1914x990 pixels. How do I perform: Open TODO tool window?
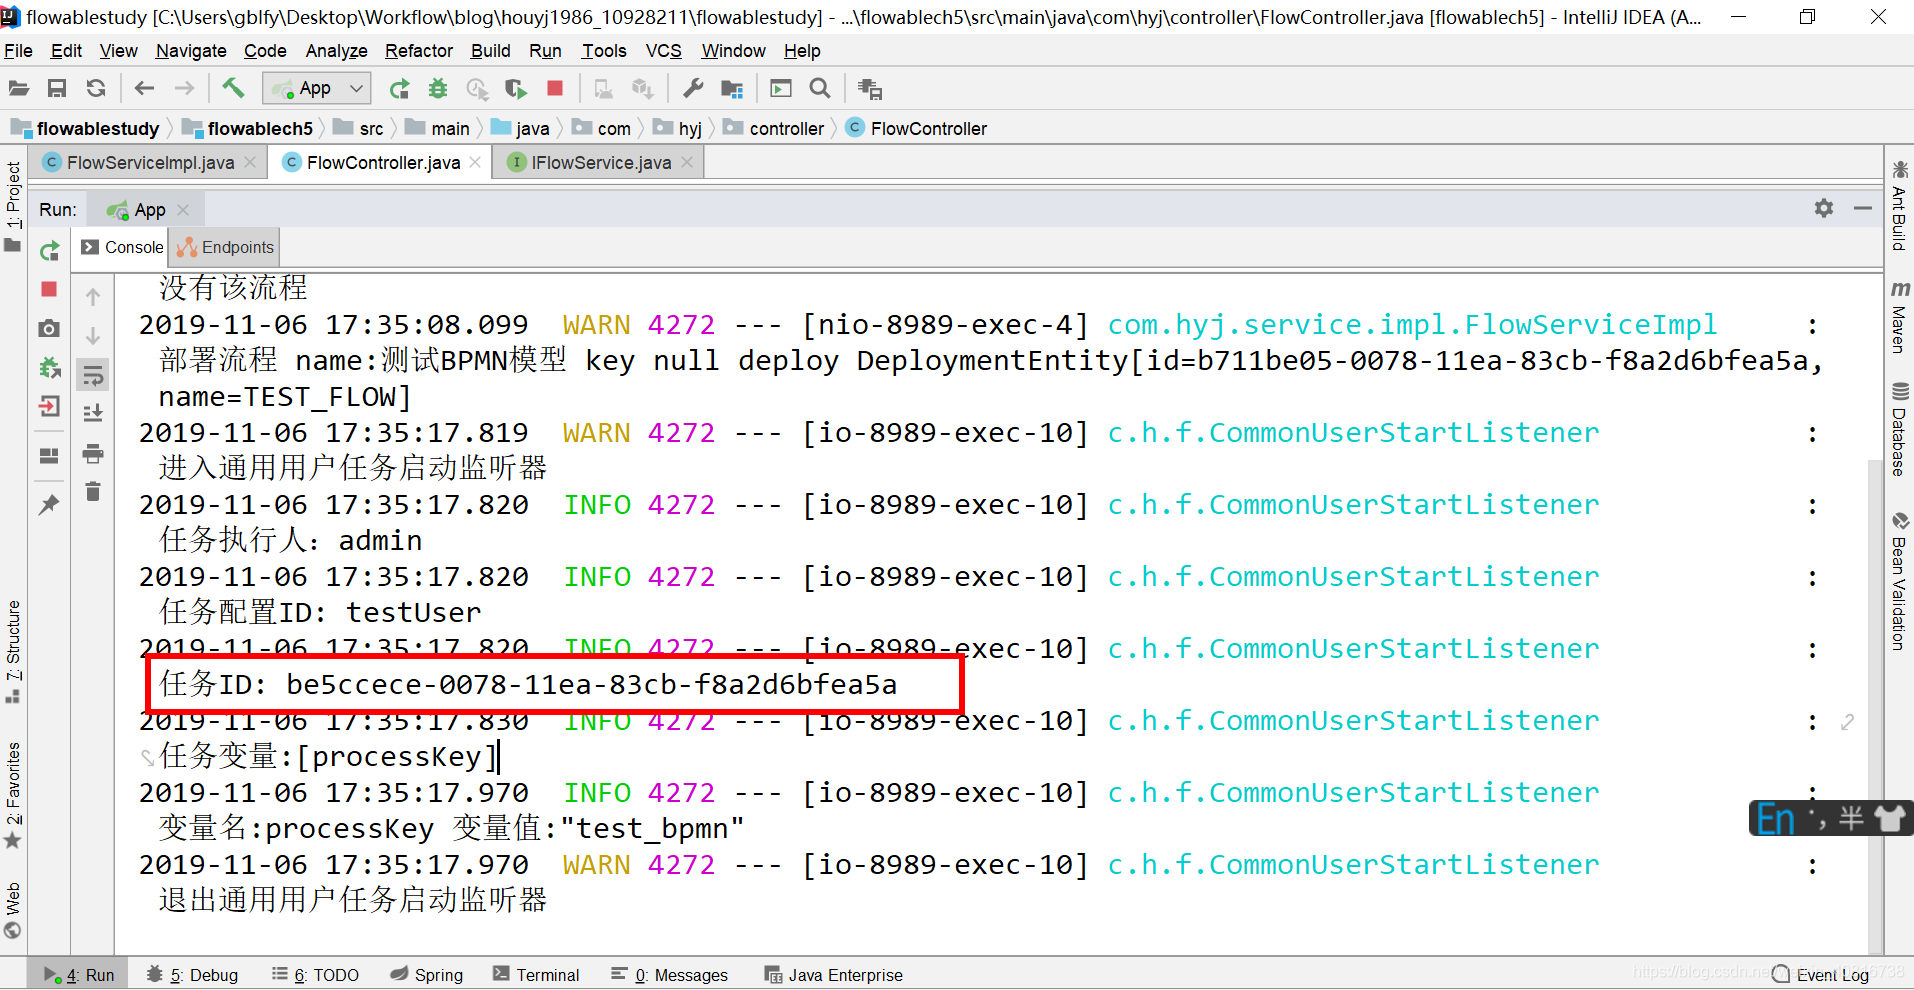[x=315, y=975]
